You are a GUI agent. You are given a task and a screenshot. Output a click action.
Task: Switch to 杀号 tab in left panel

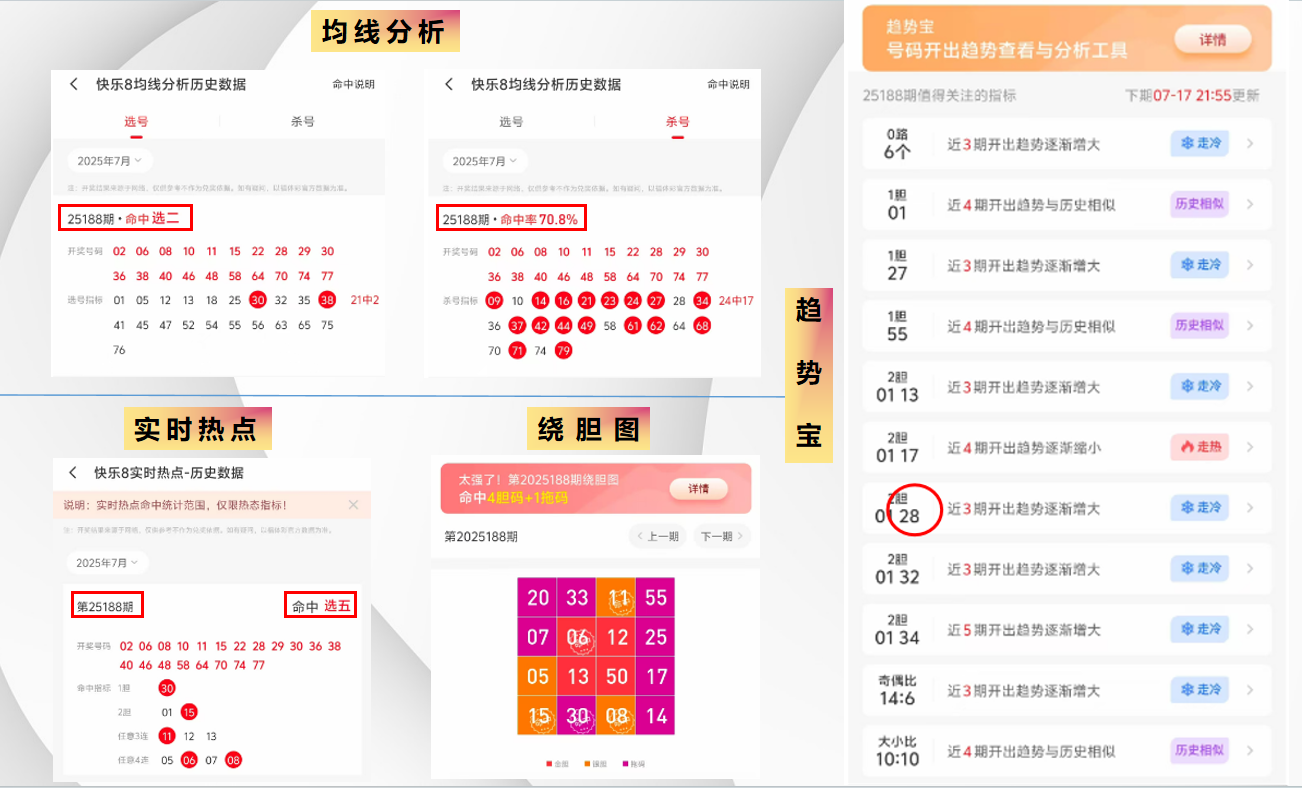pos(303,122)
